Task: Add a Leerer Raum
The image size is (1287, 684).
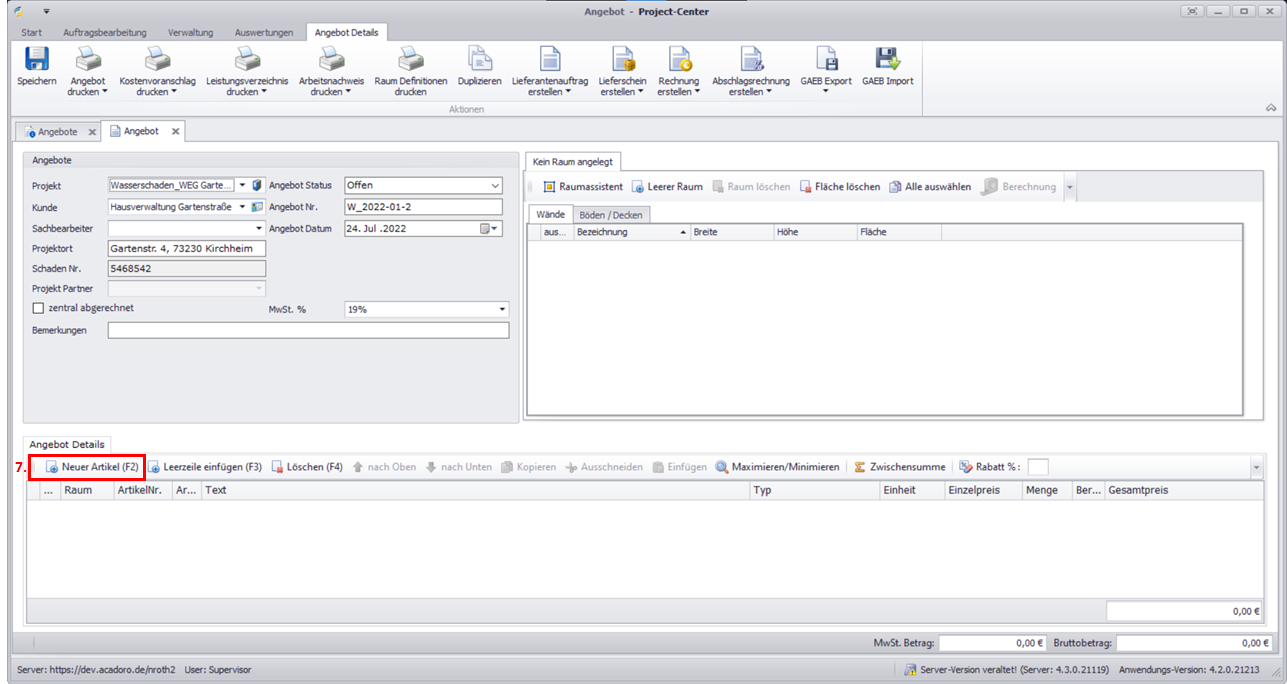Action: pos(667,187)
